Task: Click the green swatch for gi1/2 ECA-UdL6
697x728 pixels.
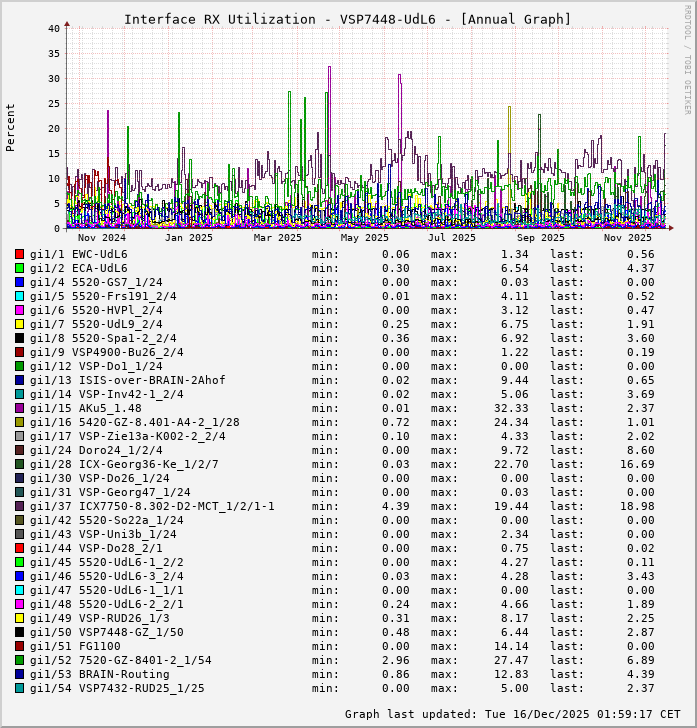Action: point(19,268)
